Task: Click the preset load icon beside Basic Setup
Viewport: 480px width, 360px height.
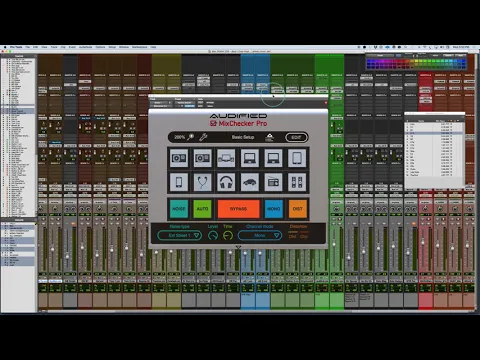Action: [269, 137]
